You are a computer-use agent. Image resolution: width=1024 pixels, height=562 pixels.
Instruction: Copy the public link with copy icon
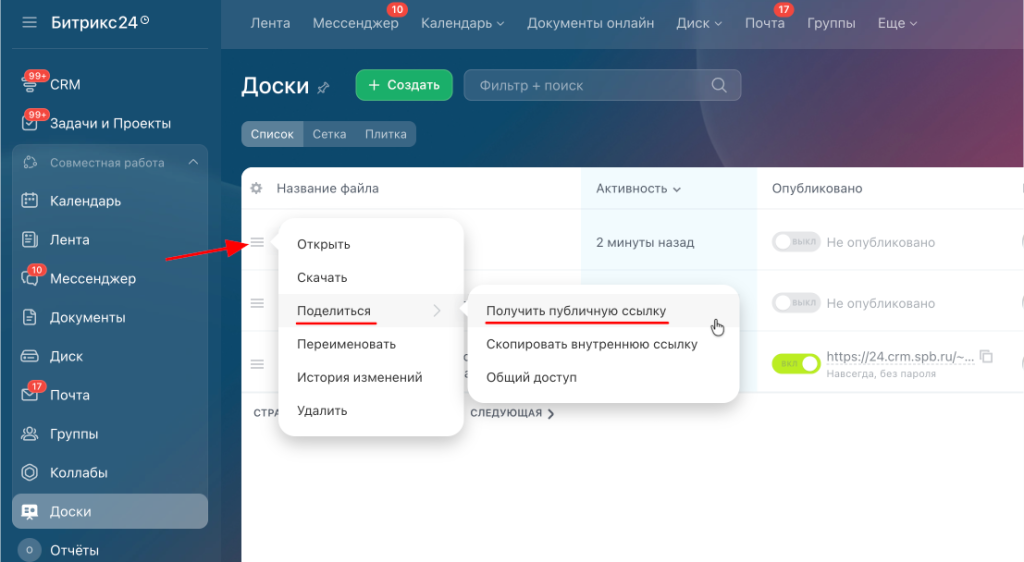click(x=987, y=356)
